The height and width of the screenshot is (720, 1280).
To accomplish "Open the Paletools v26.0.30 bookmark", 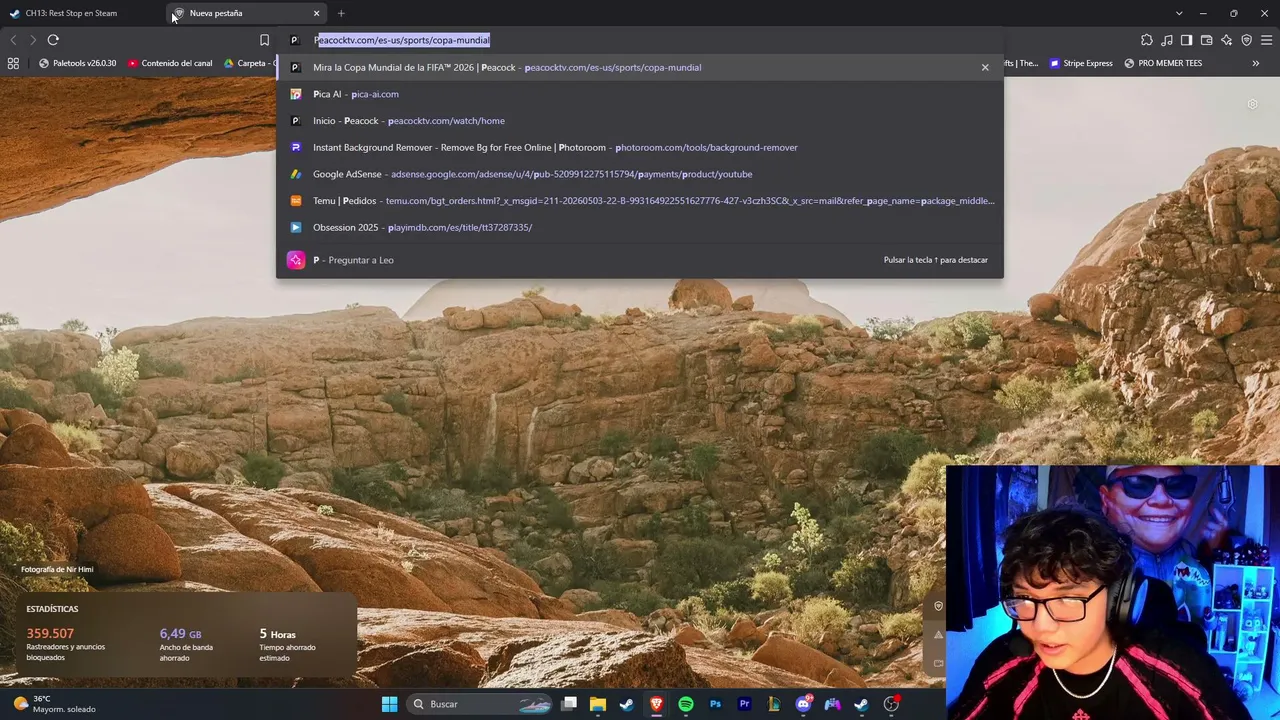I will click(x=77, y=63).
